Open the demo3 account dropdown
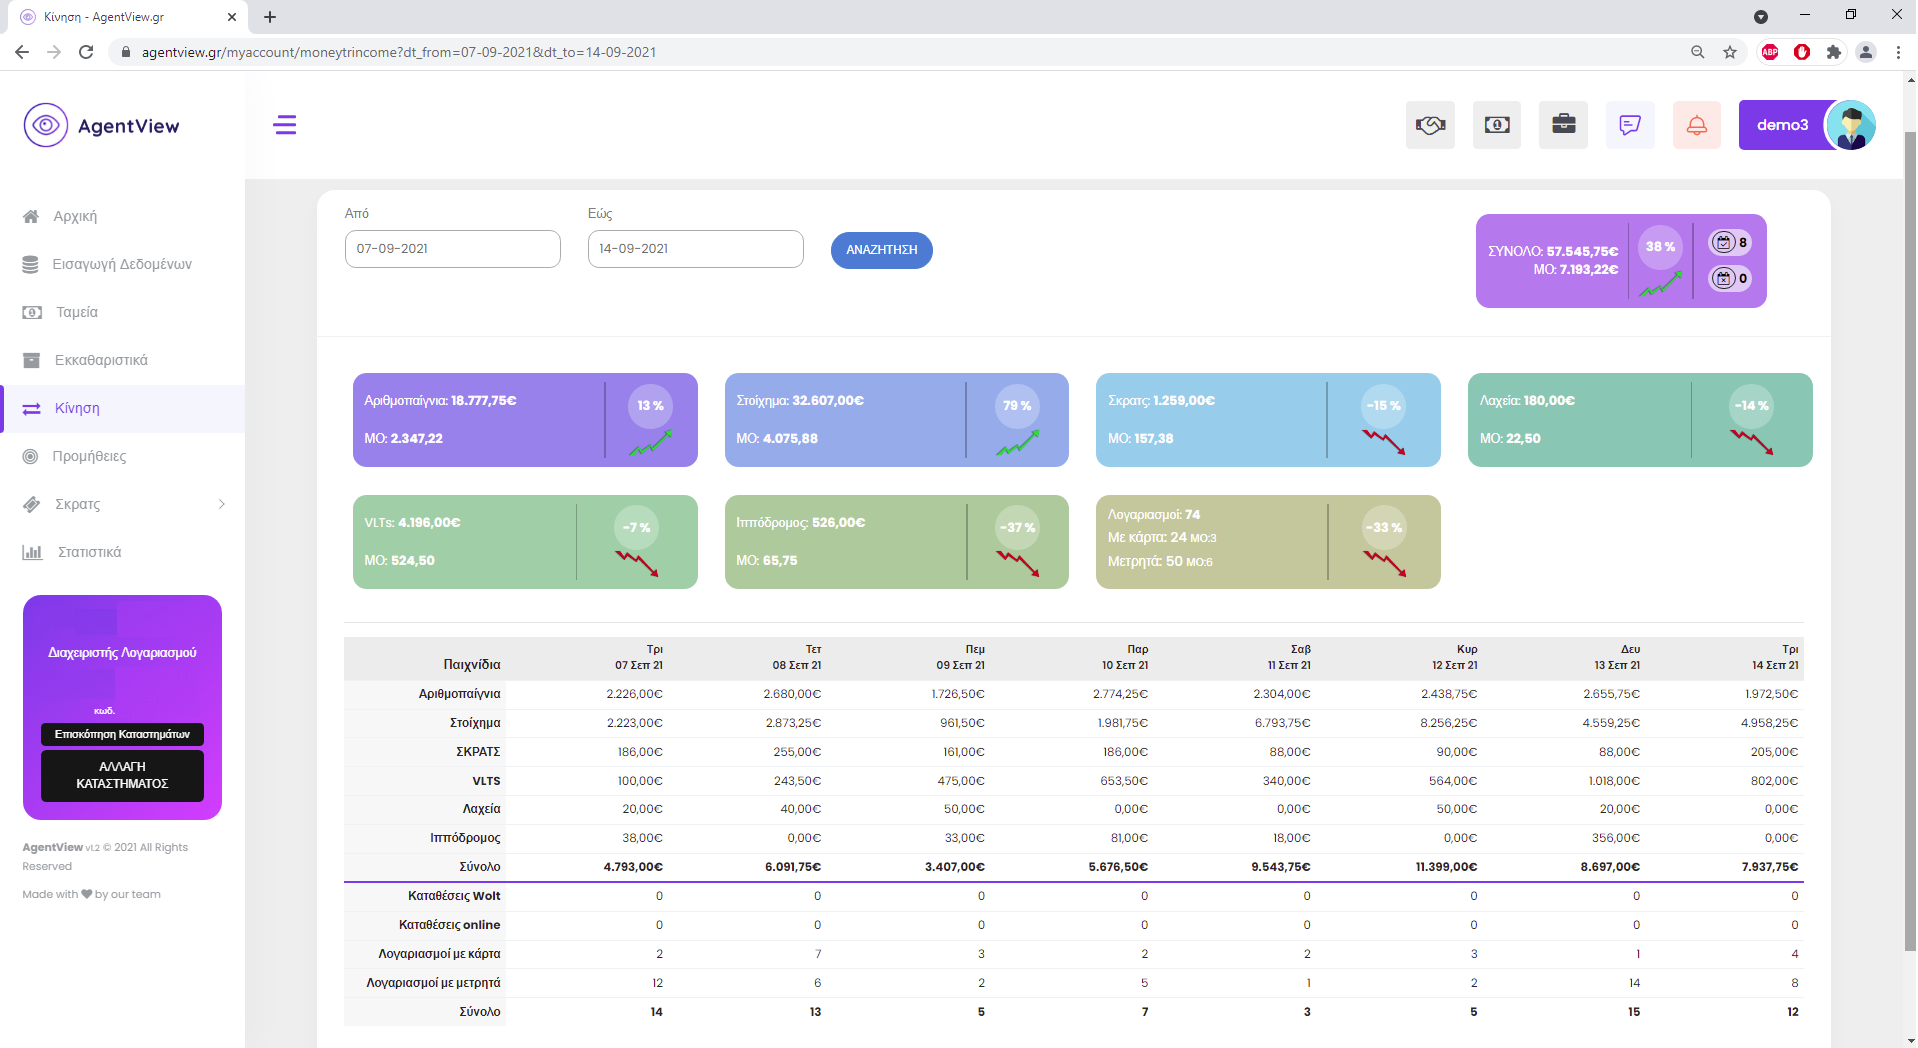The height and width of the screenshot is (1048, 1918). tap(1782, 125)
